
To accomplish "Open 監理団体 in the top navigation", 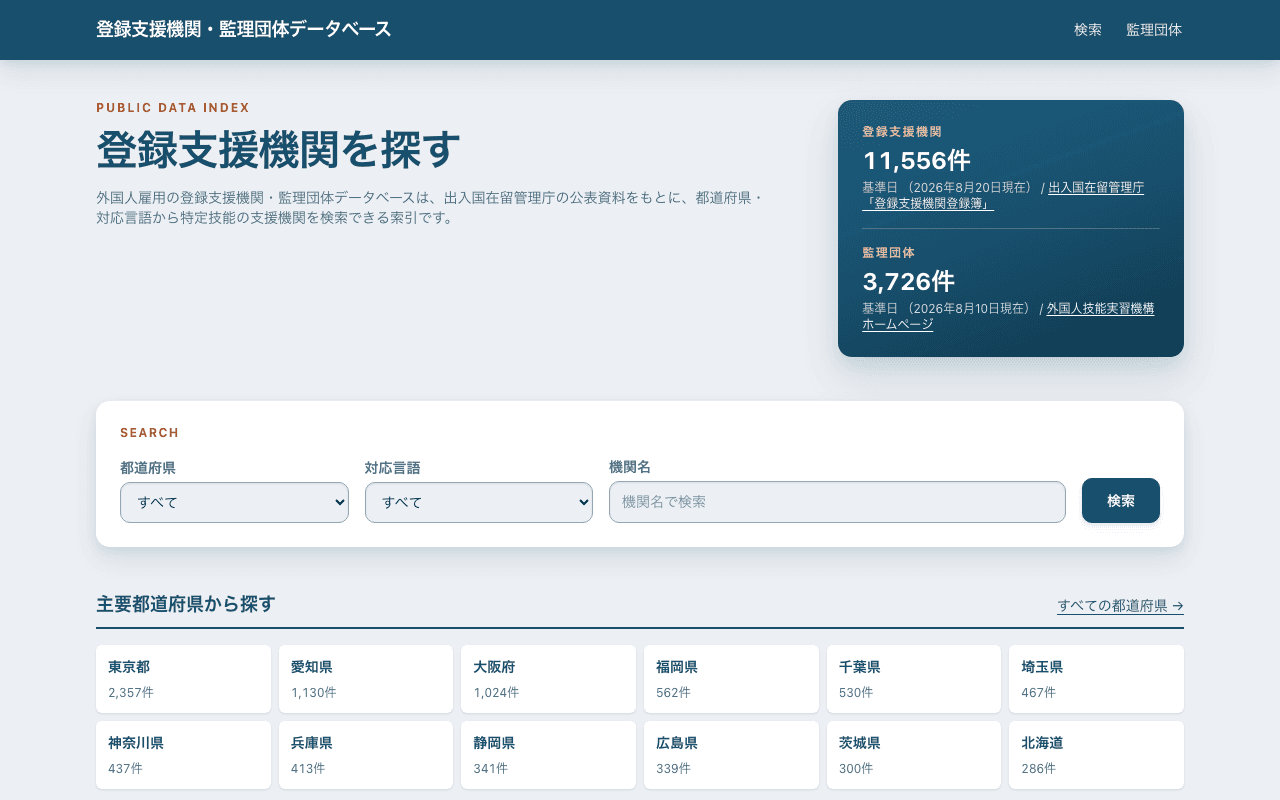I will tap(1154, 30).
